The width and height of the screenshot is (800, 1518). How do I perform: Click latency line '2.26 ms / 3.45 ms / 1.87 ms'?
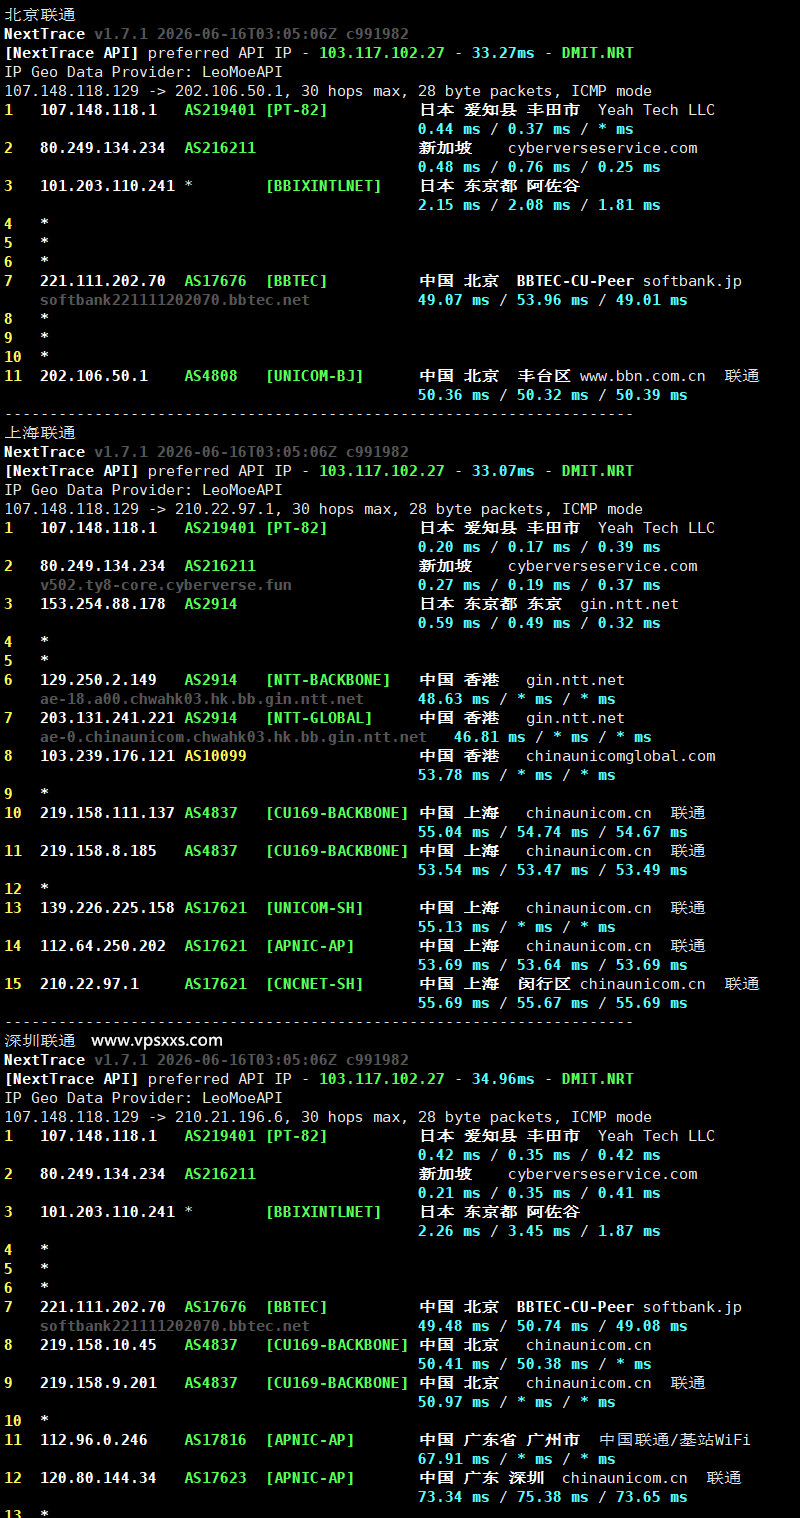click(539, 1231)
